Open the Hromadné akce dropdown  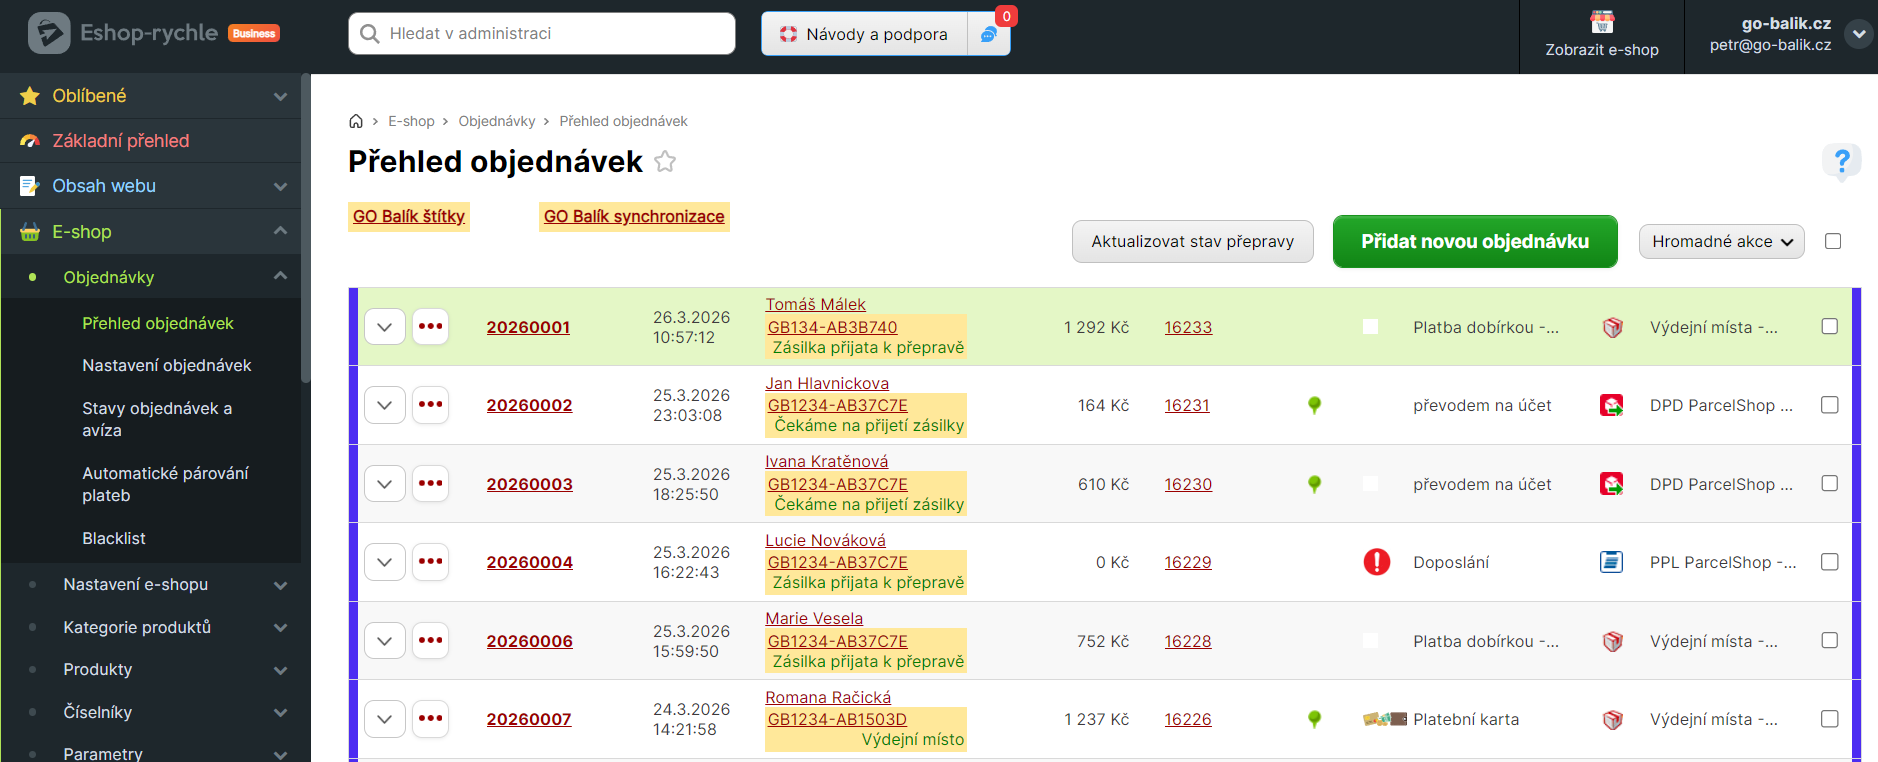click(1721, 242)
